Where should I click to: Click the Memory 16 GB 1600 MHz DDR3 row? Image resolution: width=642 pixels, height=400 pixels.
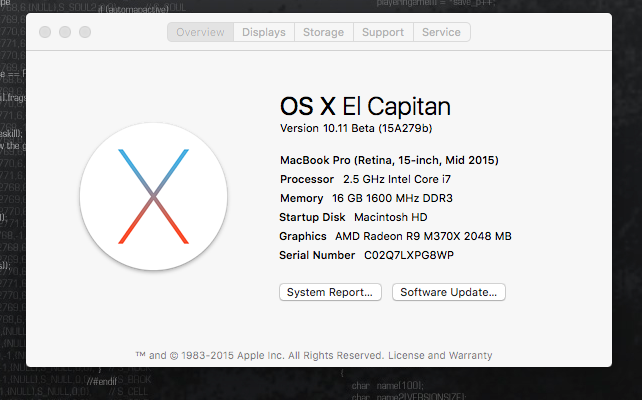366,198
